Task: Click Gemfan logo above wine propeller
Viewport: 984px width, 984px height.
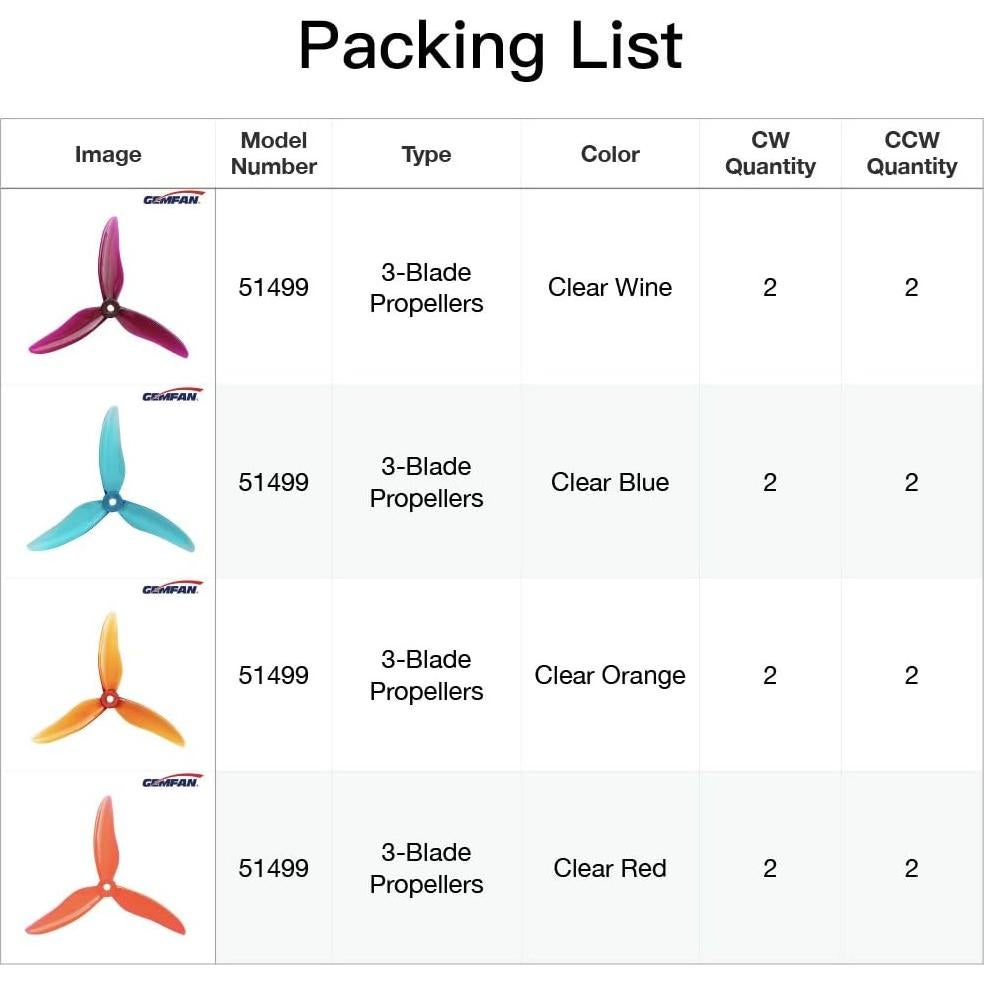Action: (x=172, y=198)
